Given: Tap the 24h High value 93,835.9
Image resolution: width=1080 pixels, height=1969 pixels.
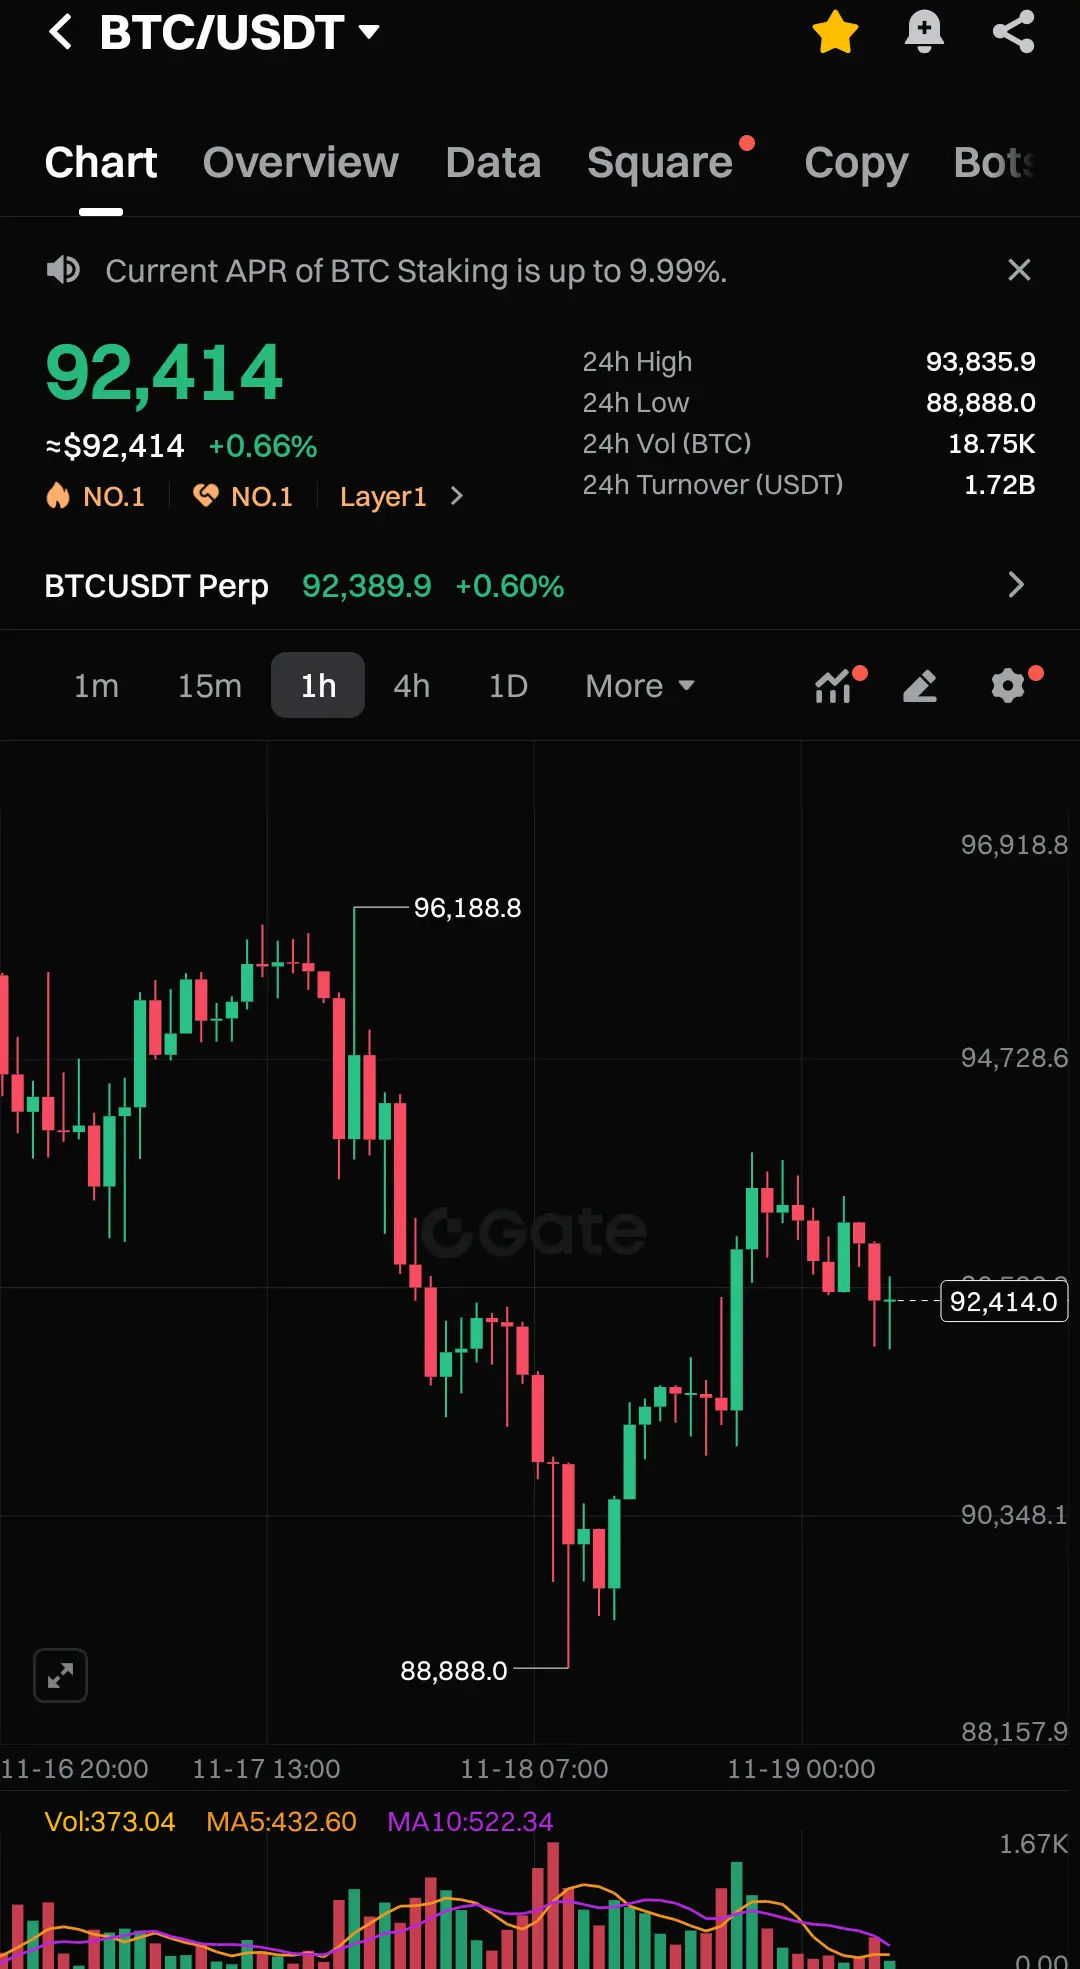Looking at the screenshot, I should 981,362.
